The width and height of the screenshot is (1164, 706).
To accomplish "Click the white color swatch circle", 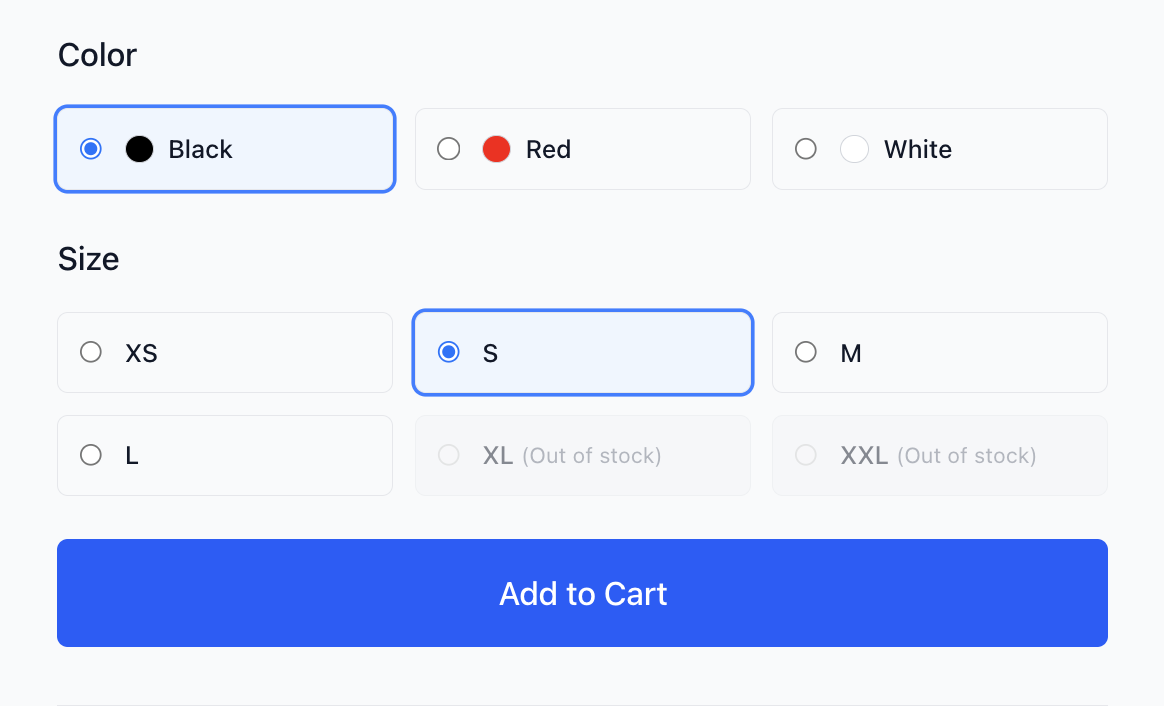I will click(854, 149).
